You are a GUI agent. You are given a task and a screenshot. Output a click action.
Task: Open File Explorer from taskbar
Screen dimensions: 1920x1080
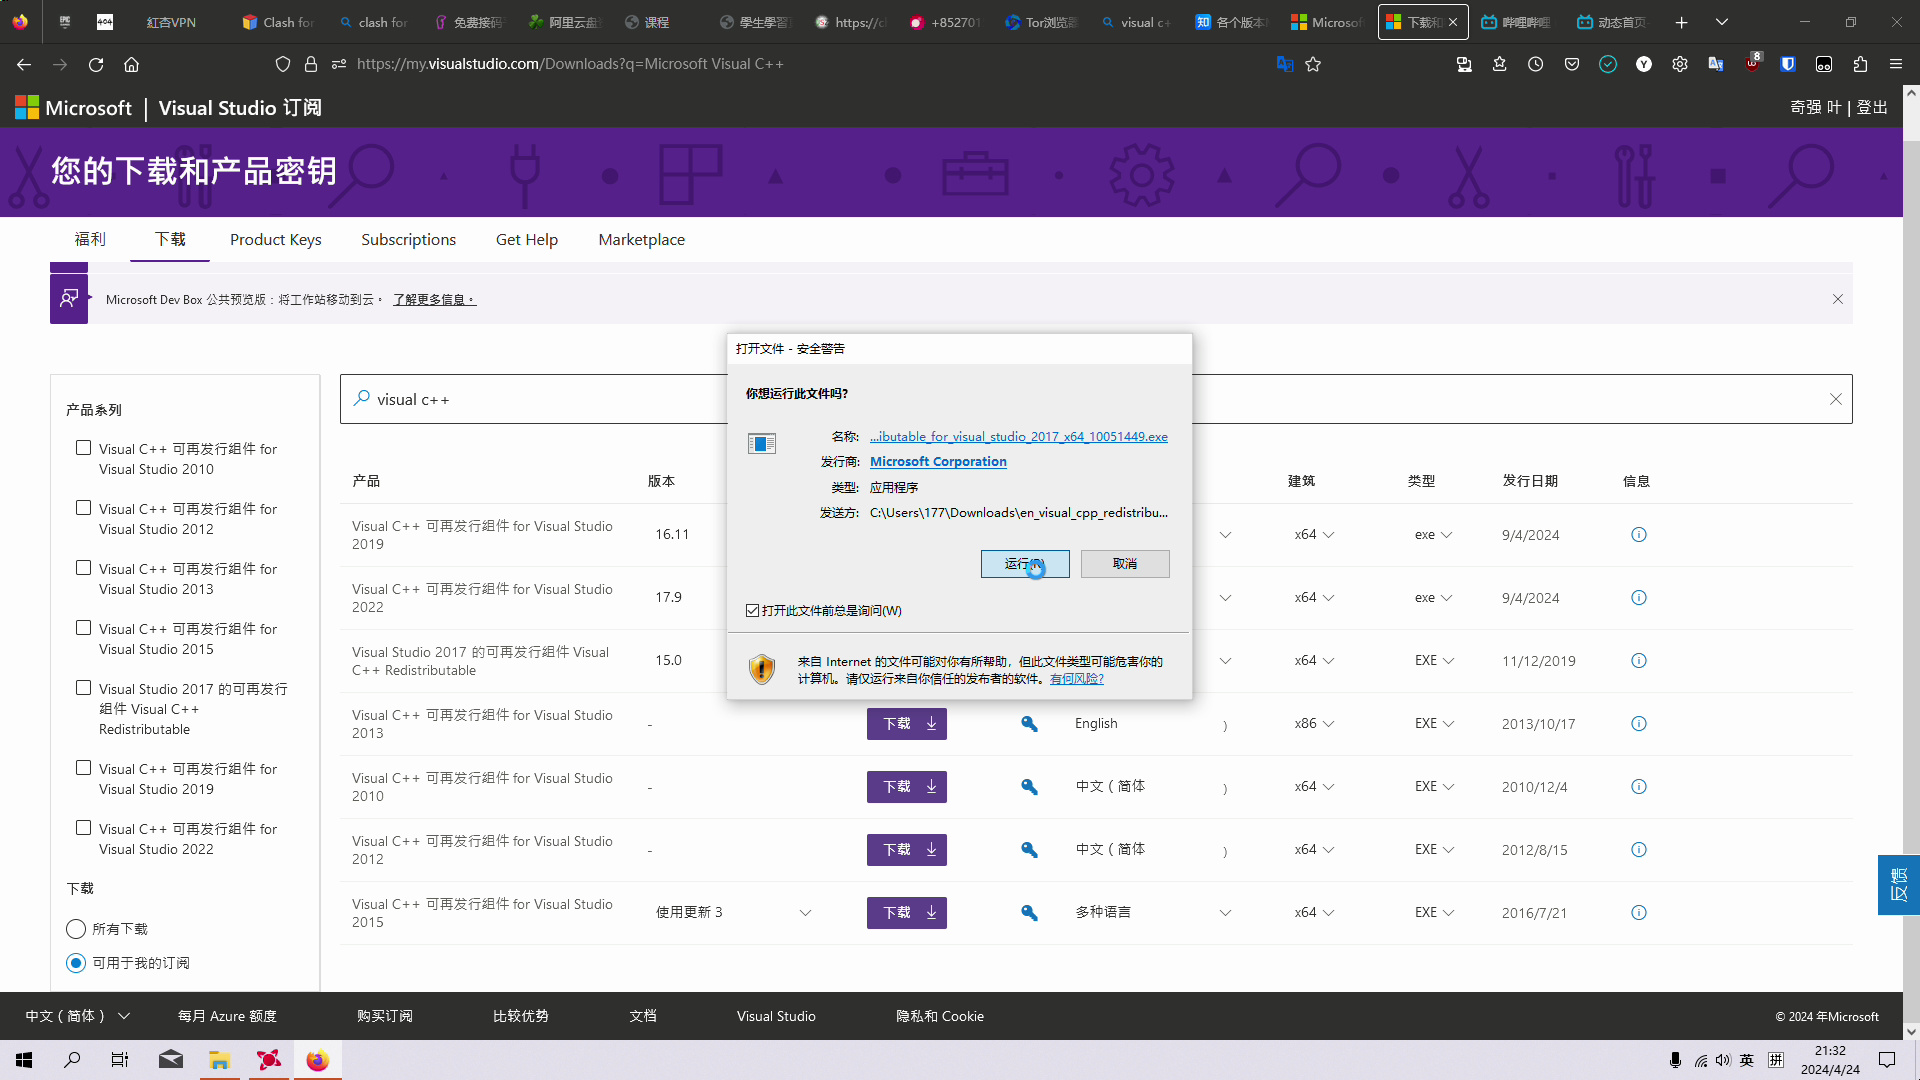click(x=219, y=1060)
